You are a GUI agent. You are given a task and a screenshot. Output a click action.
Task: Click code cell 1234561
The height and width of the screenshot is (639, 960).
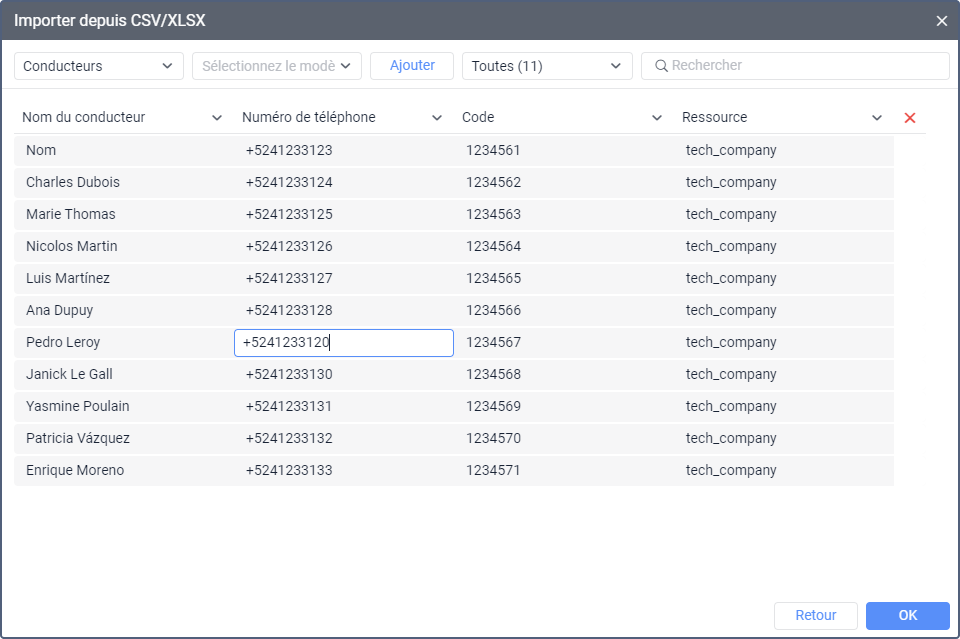pyautogui.click(x=493, y=151)
